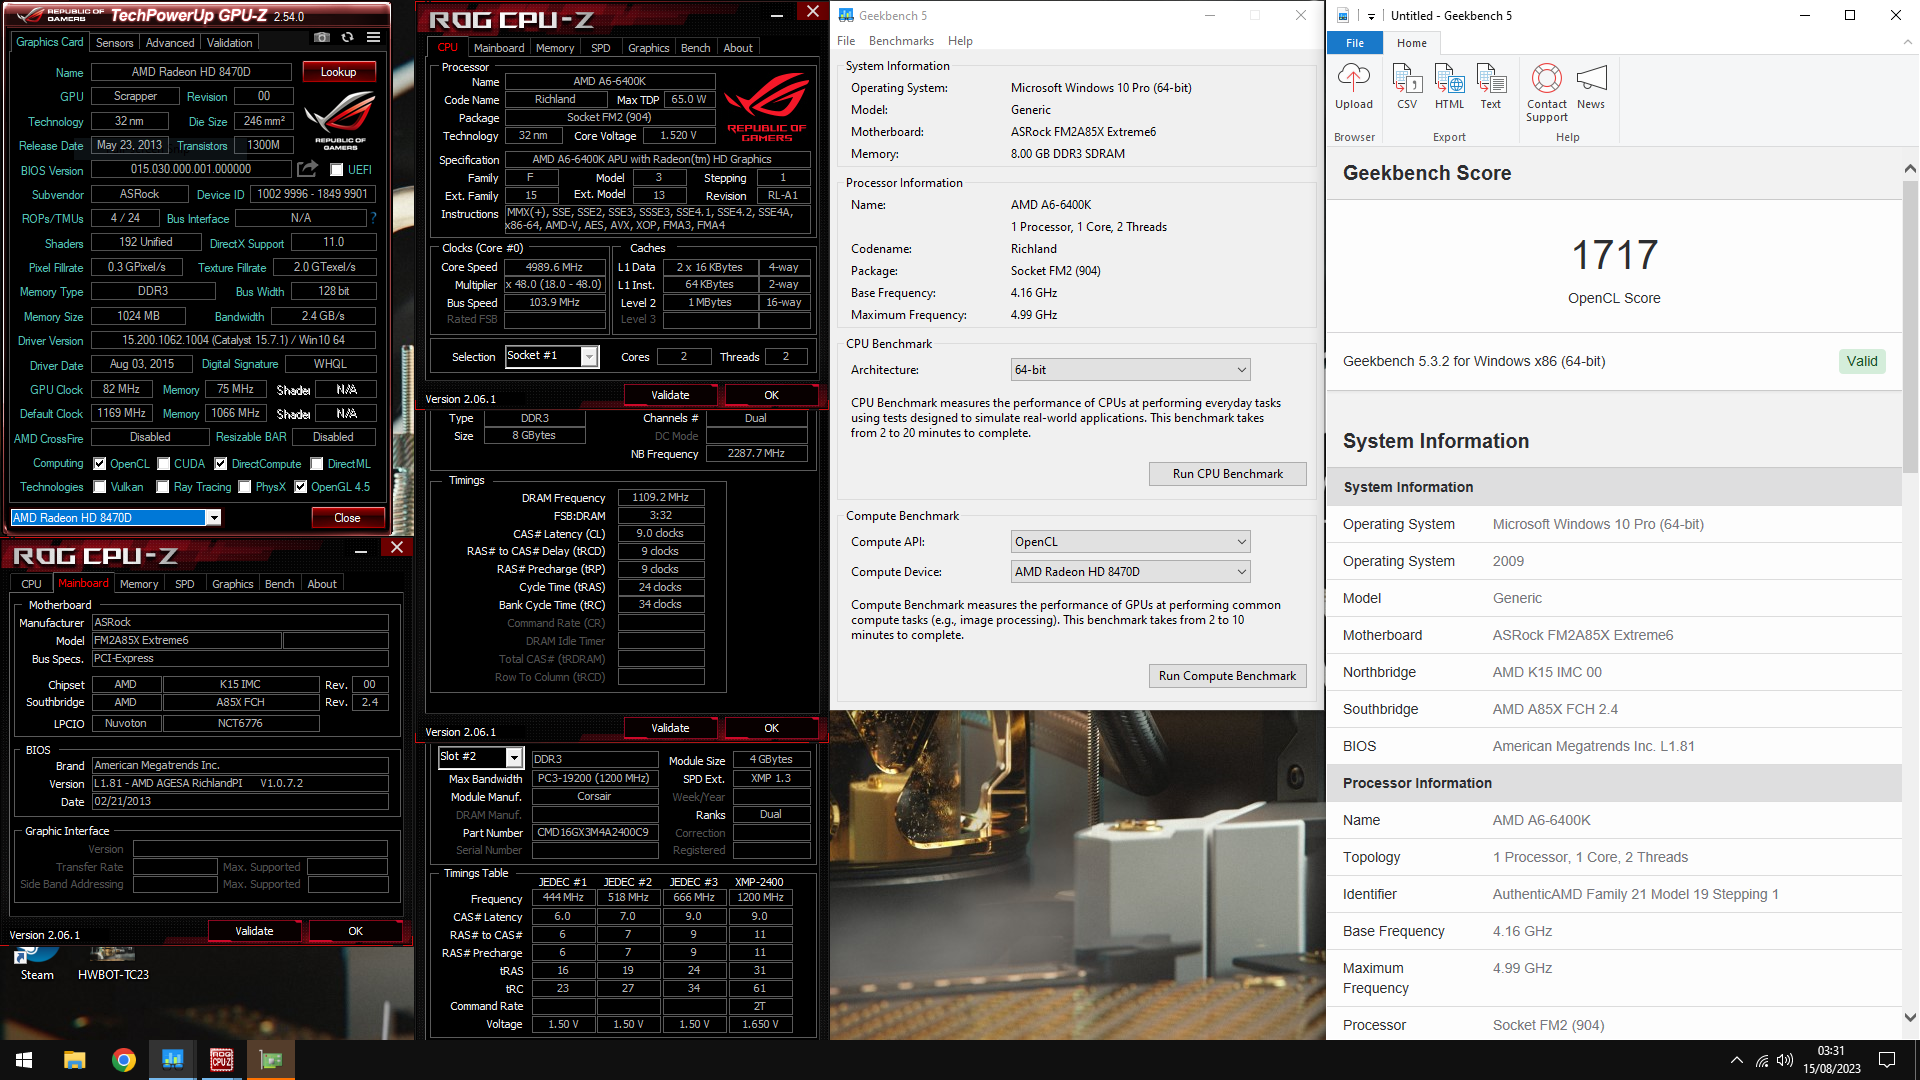
Task: Open the Bench tab in top CPU-Z window
Action: click(695, 48)
